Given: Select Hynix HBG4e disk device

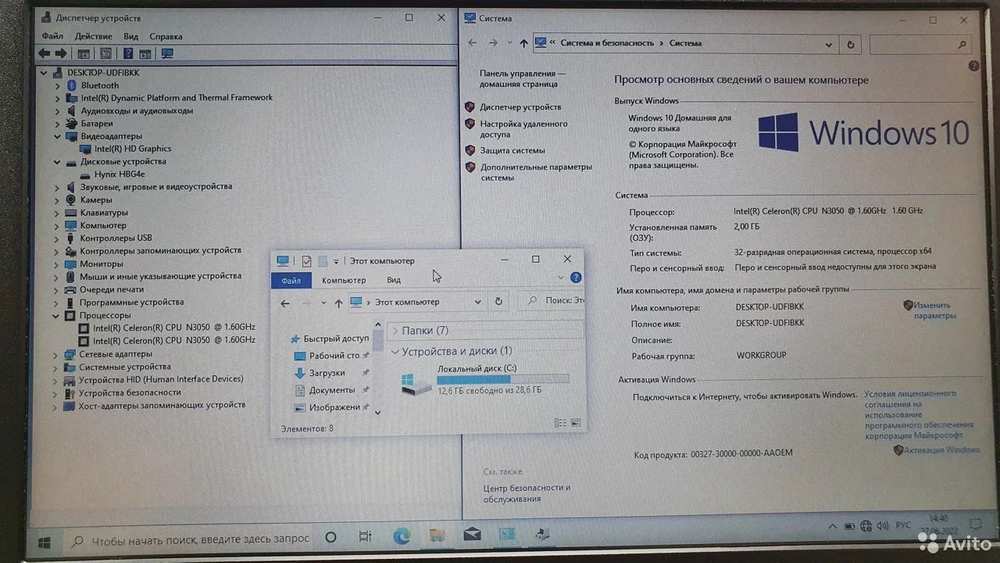Looking at the screenshot, I should (119, 174).
